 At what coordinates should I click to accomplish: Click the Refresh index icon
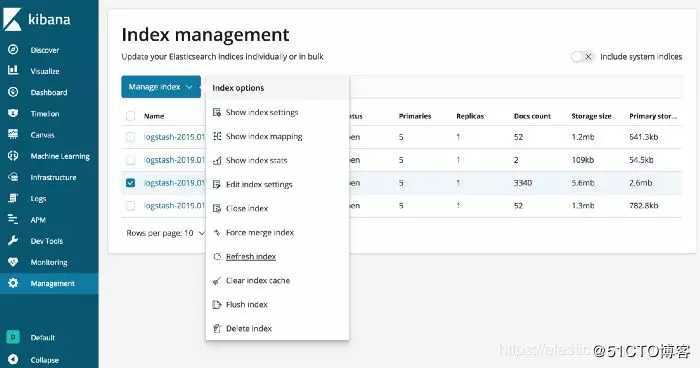point(217,257)
